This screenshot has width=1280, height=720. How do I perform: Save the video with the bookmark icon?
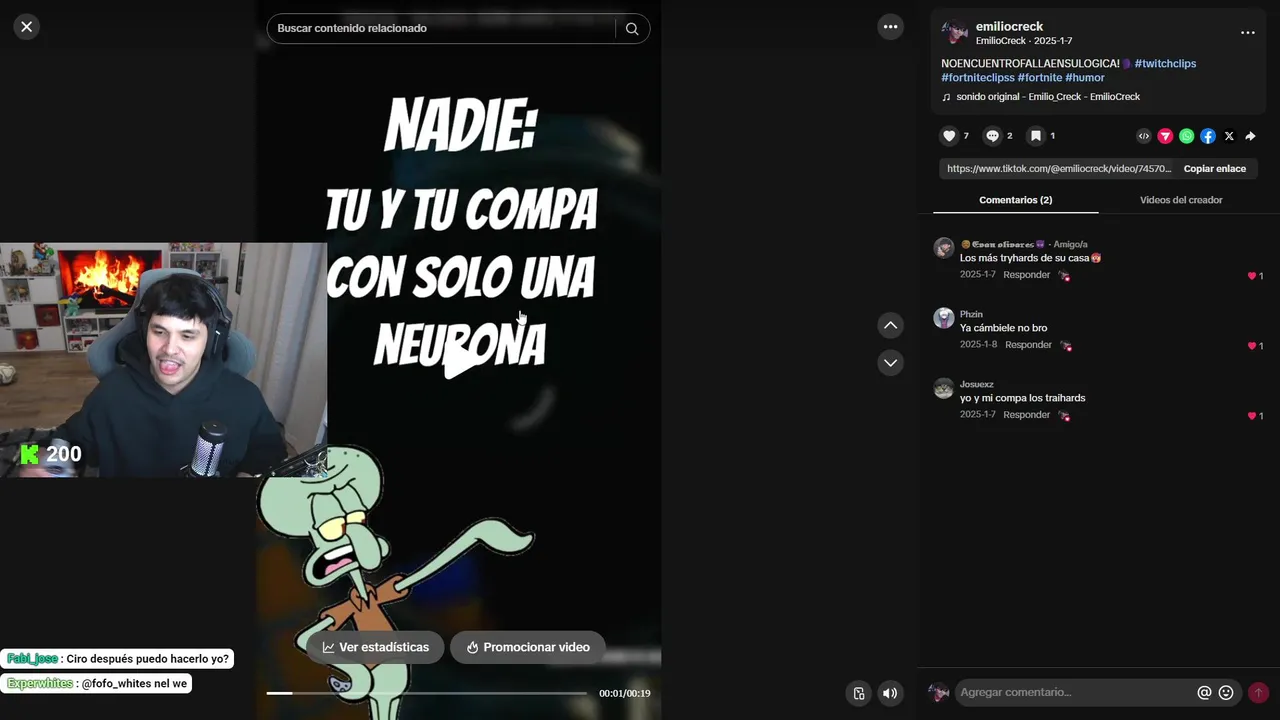click(x=1036, y=136)
